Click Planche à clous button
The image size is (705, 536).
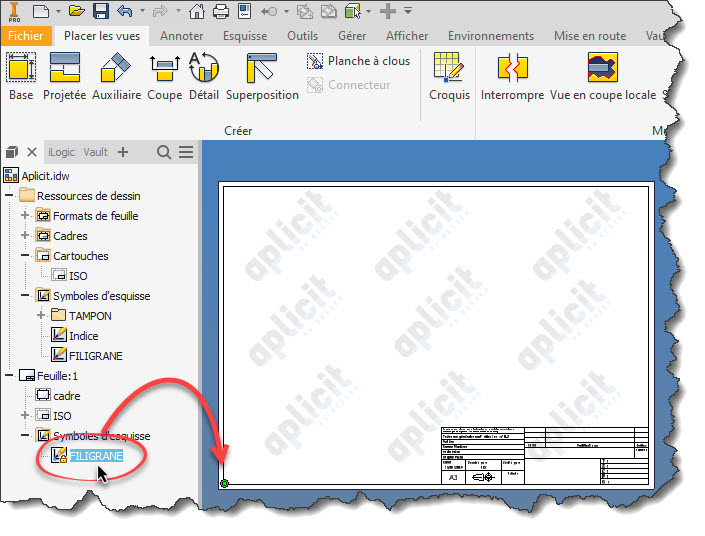(358, 61)
